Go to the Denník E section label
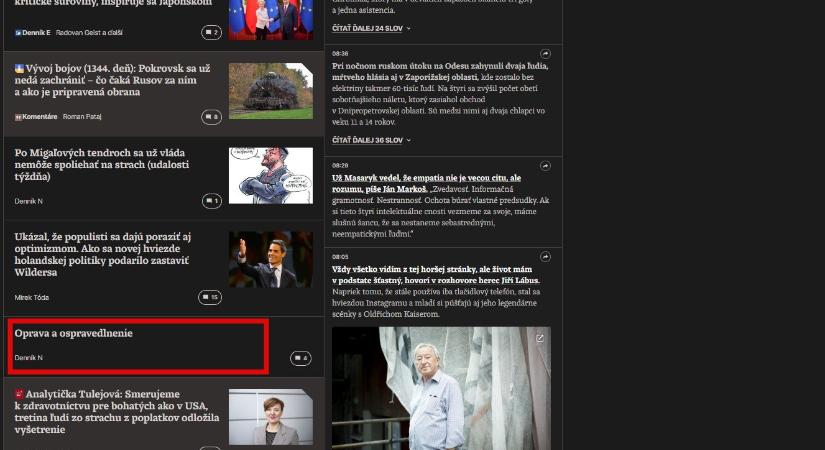 [36, 33]
